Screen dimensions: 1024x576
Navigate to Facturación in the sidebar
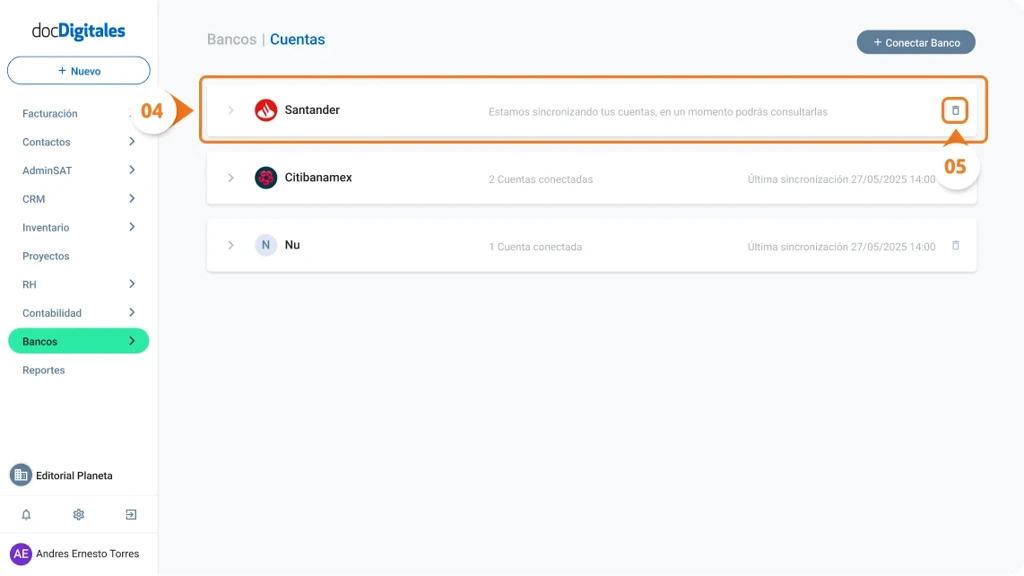coord(47,113)
